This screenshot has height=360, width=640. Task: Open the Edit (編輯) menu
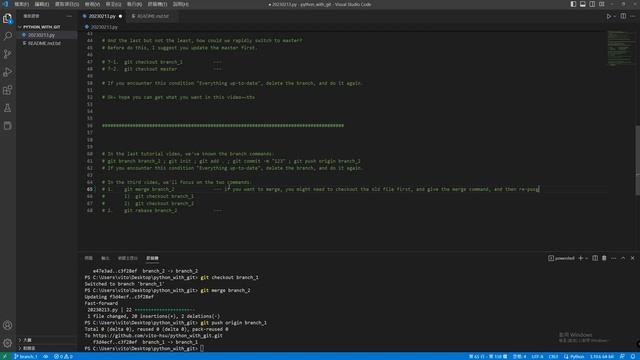42,4
